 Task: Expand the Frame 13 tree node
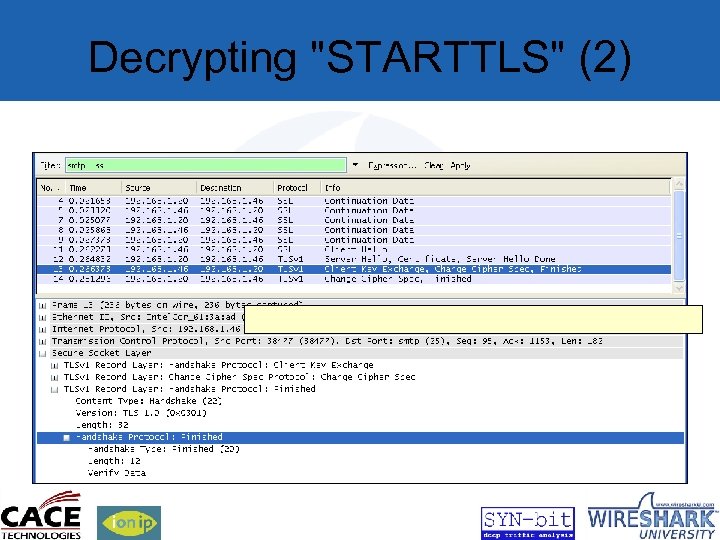tap(43, 305)
